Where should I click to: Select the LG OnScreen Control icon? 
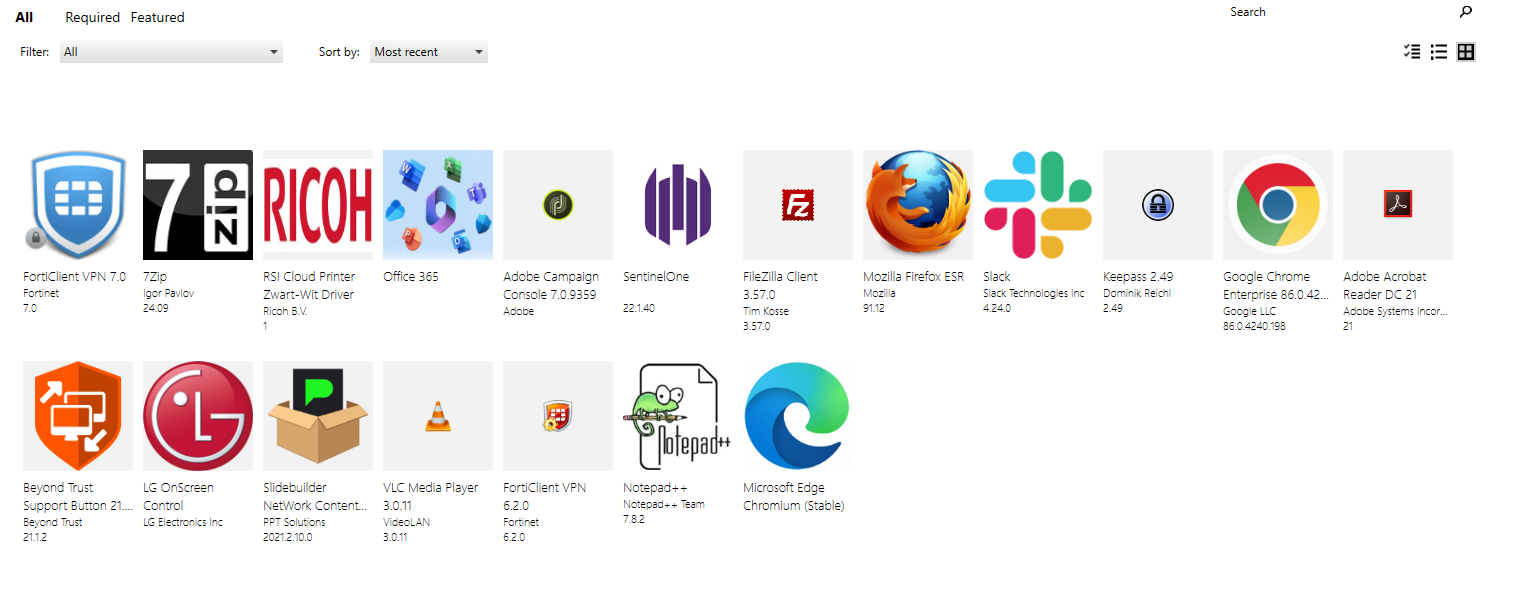tap(198, 416)
